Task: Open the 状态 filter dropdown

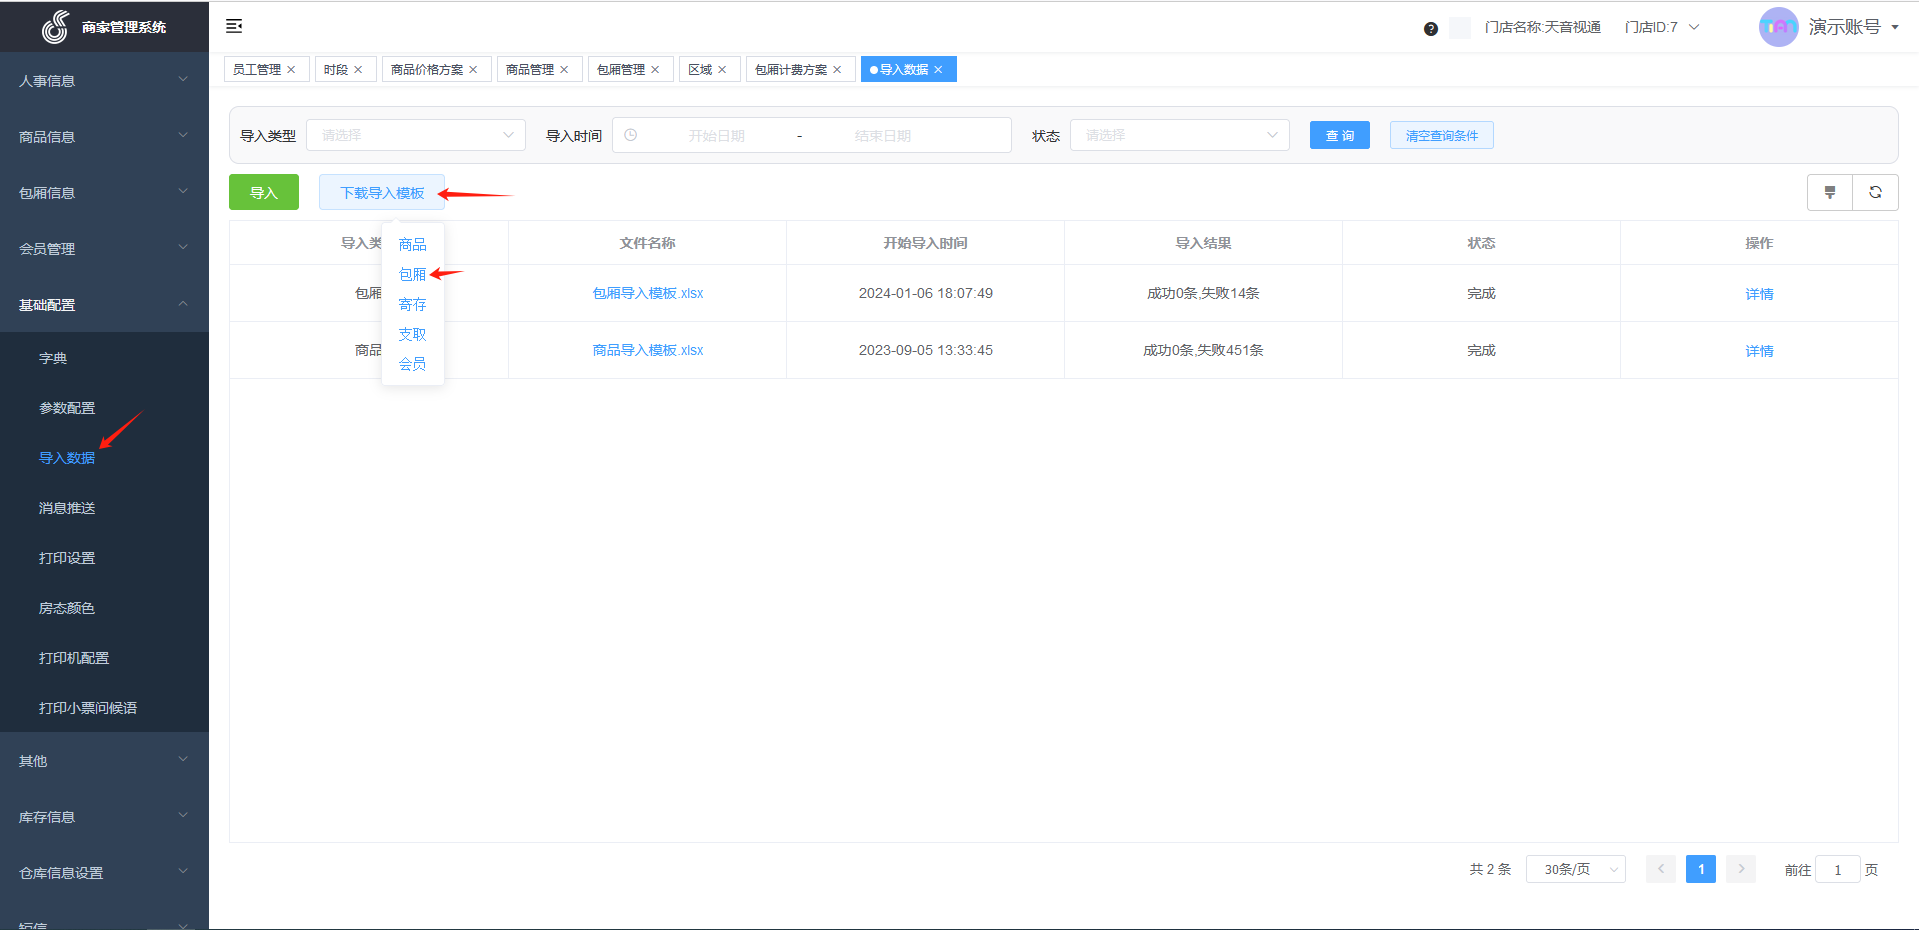Action: pyautogui.click(x=1179, y=135)
